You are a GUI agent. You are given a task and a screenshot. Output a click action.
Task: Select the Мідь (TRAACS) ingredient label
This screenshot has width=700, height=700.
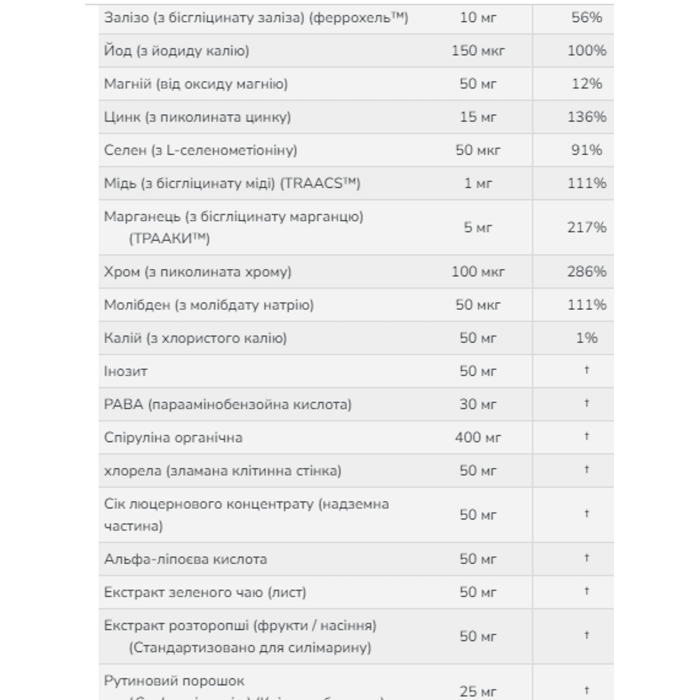(232, 183)
